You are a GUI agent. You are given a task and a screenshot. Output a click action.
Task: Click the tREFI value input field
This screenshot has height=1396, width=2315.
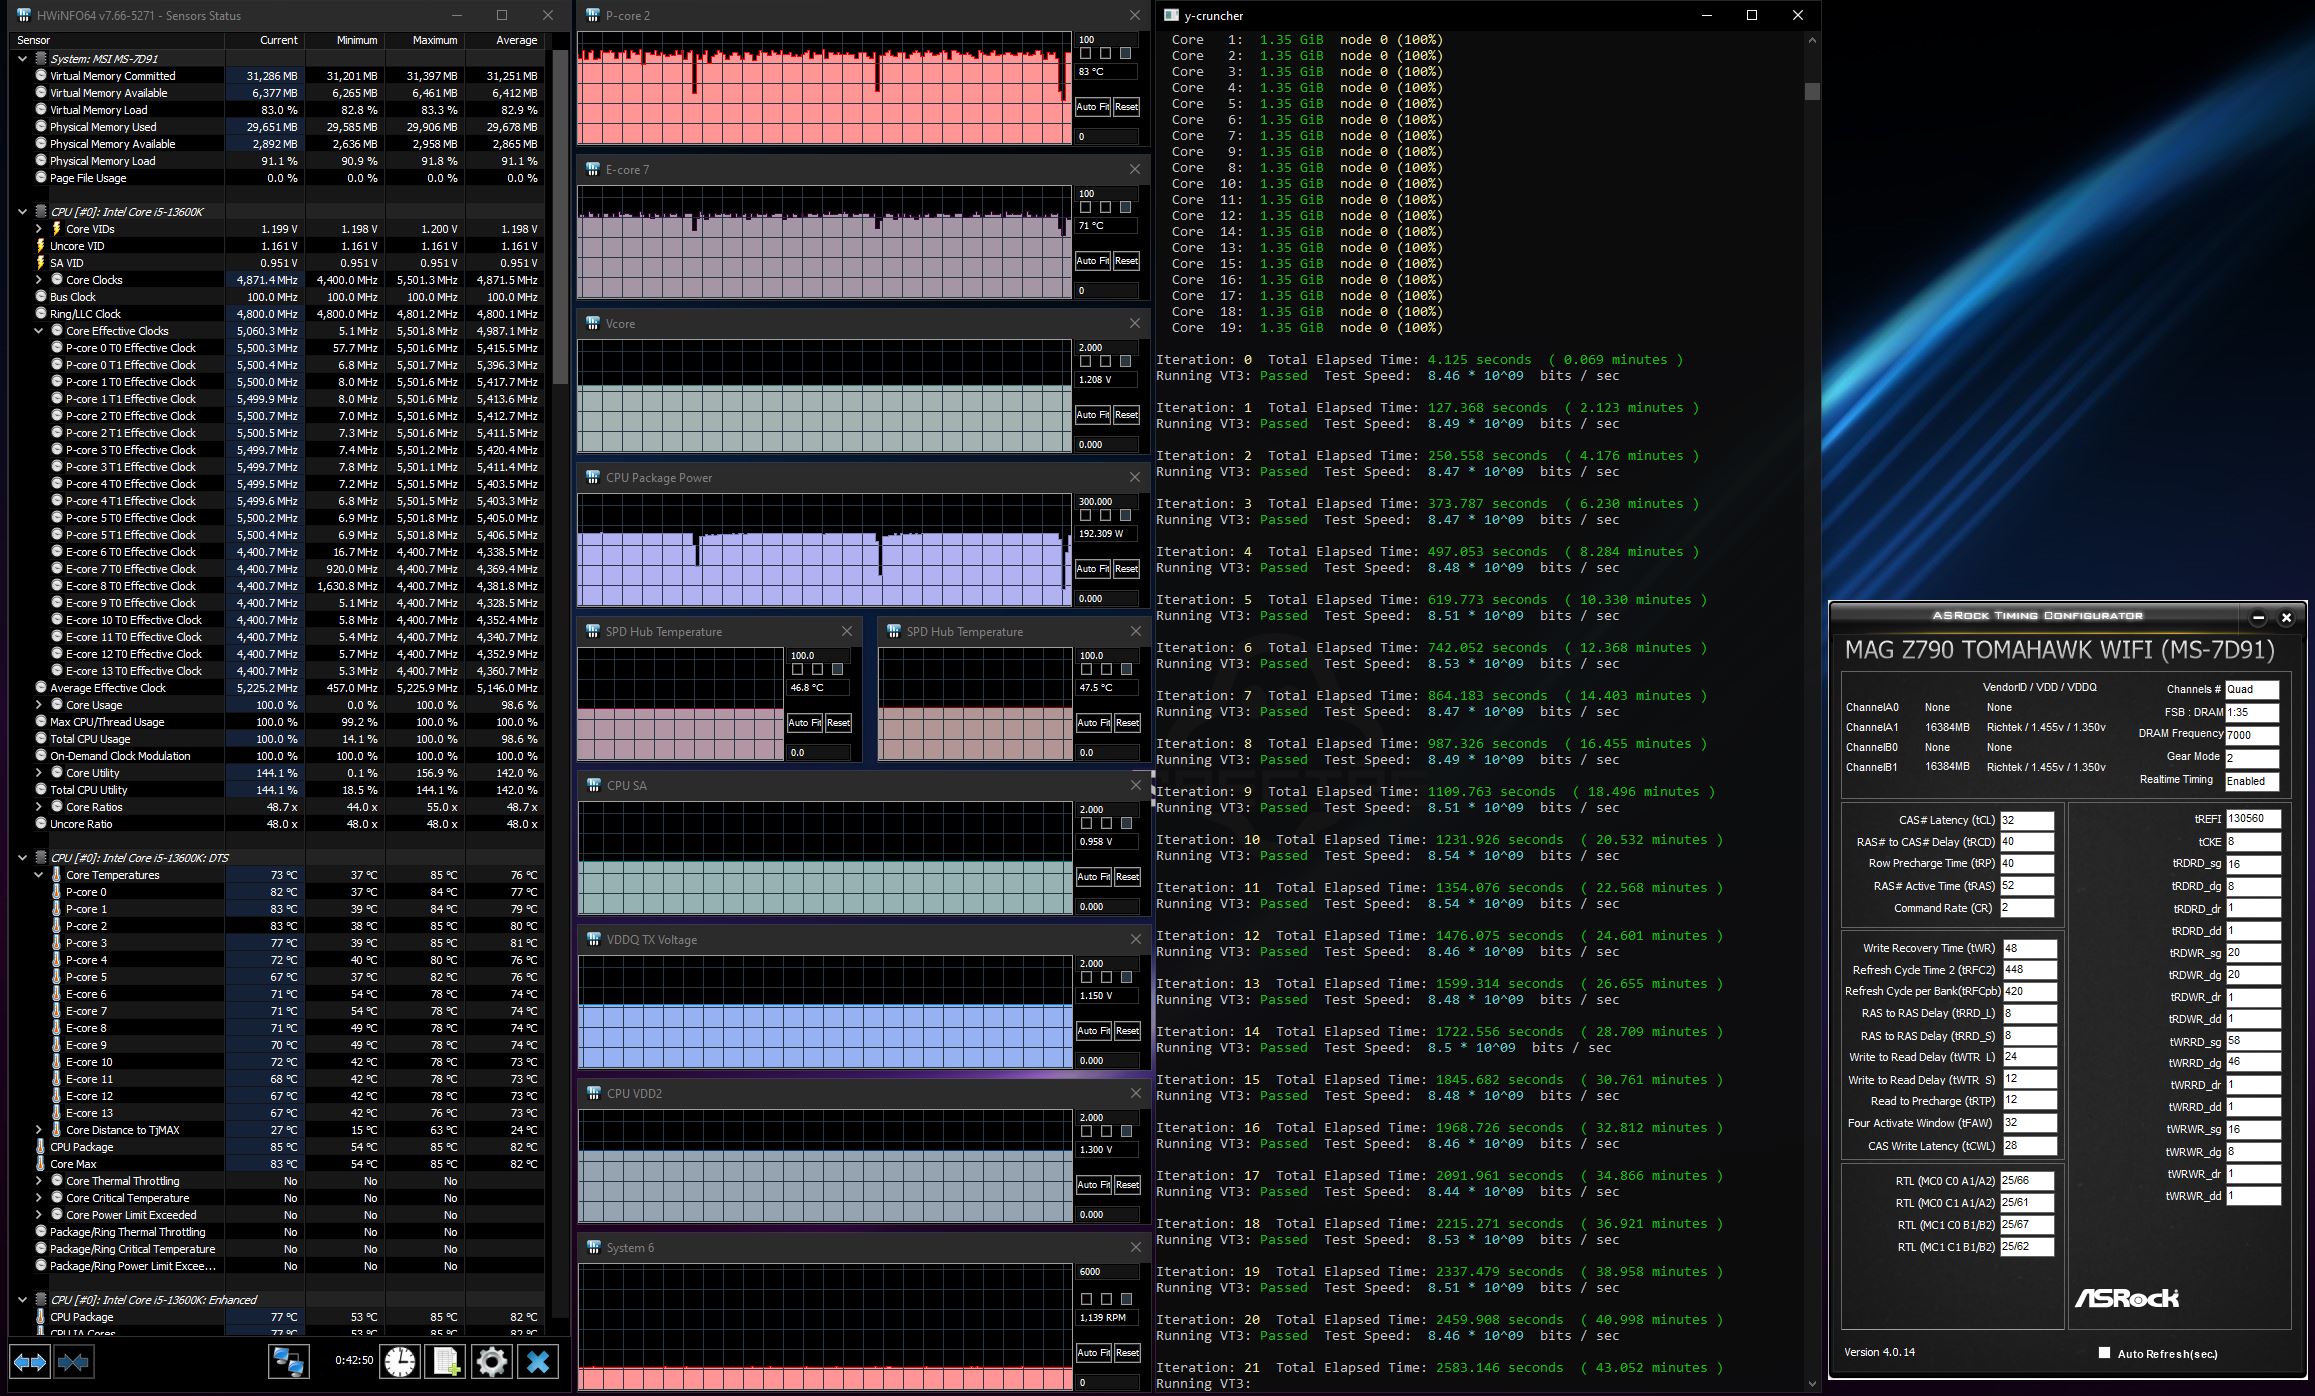pyautogui.click(x=2252, y=819)
